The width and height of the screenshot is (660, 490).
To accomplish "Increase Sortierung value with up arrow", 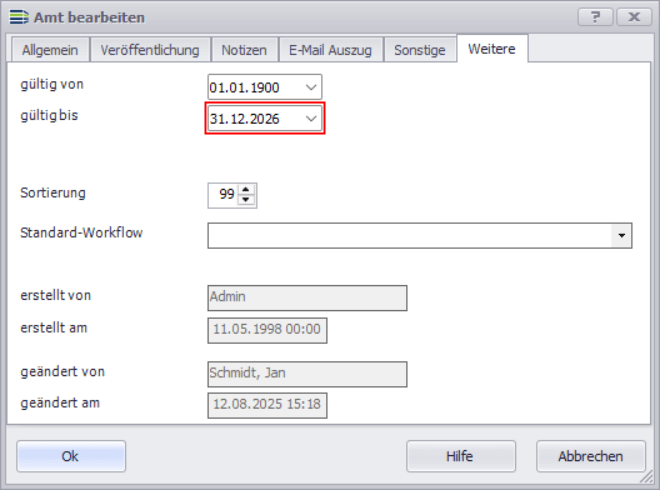I will point(247,190).
